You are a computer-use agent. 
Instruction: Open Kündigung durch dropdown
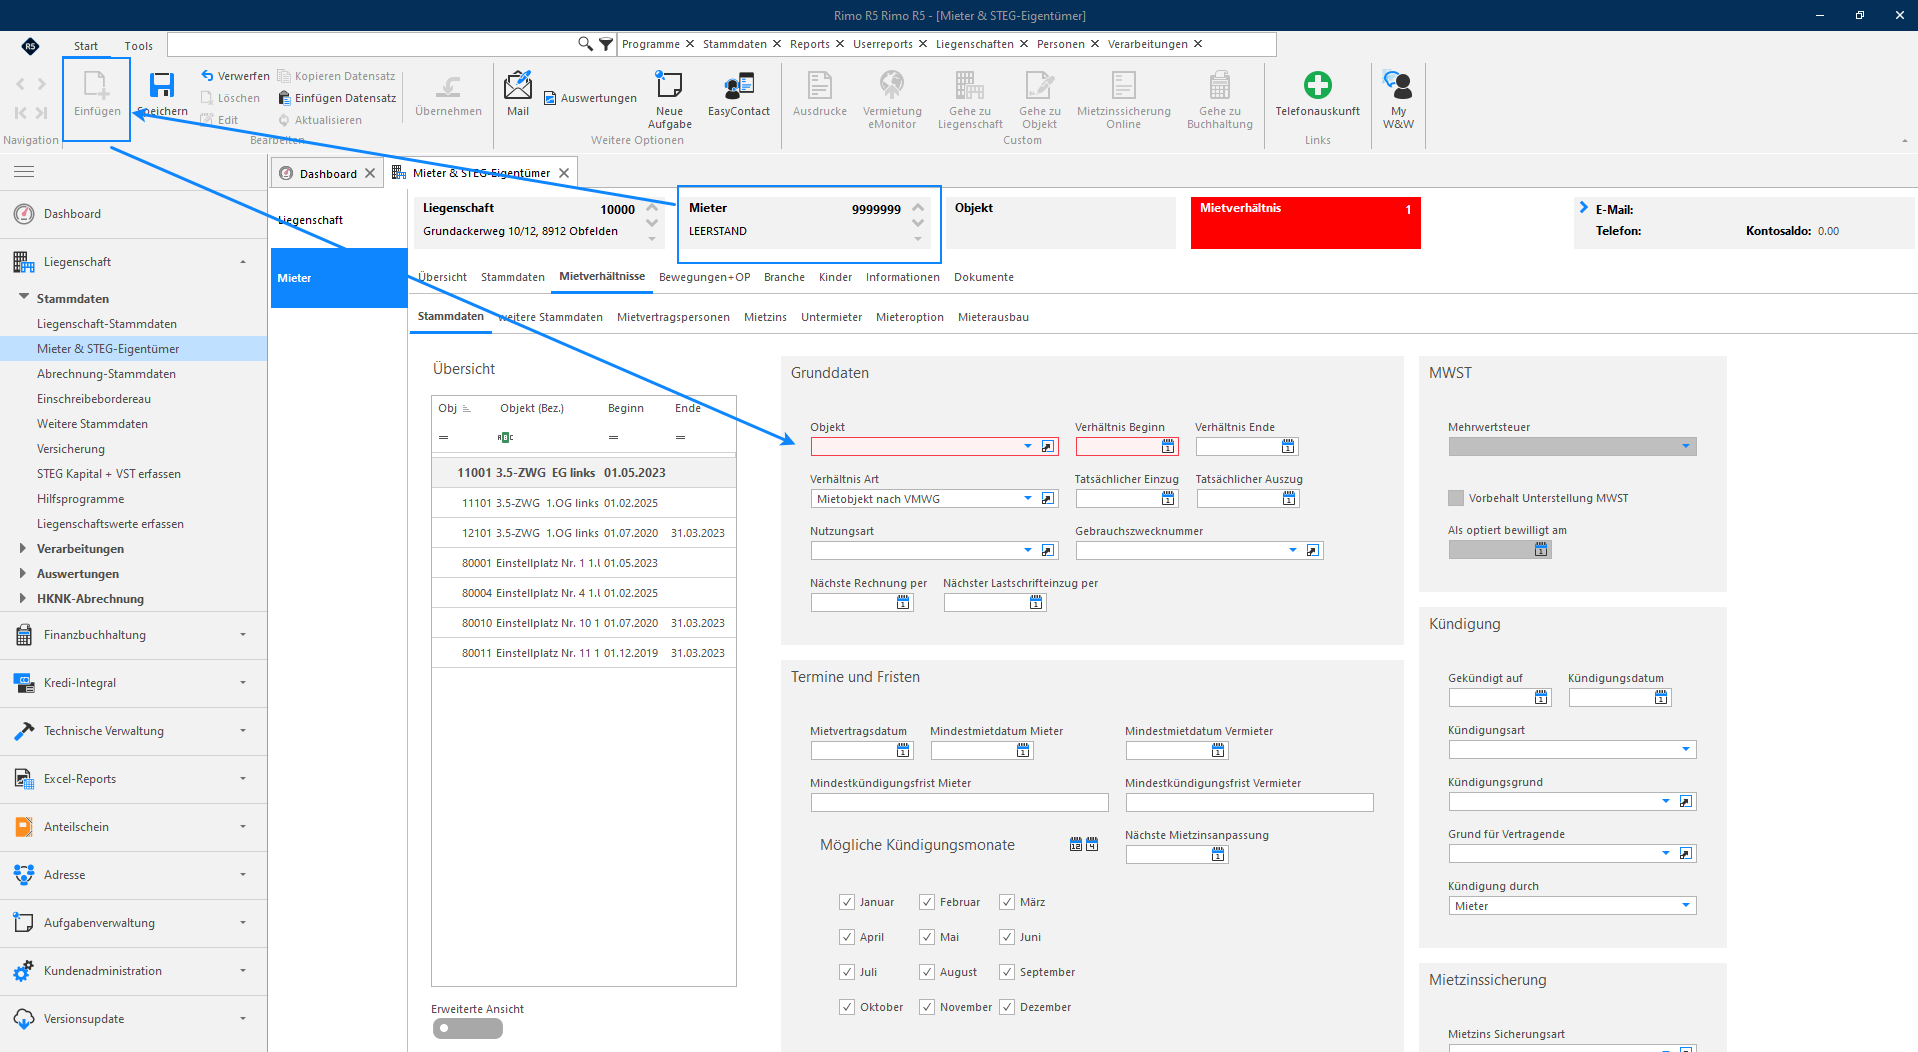[1686, 906]
